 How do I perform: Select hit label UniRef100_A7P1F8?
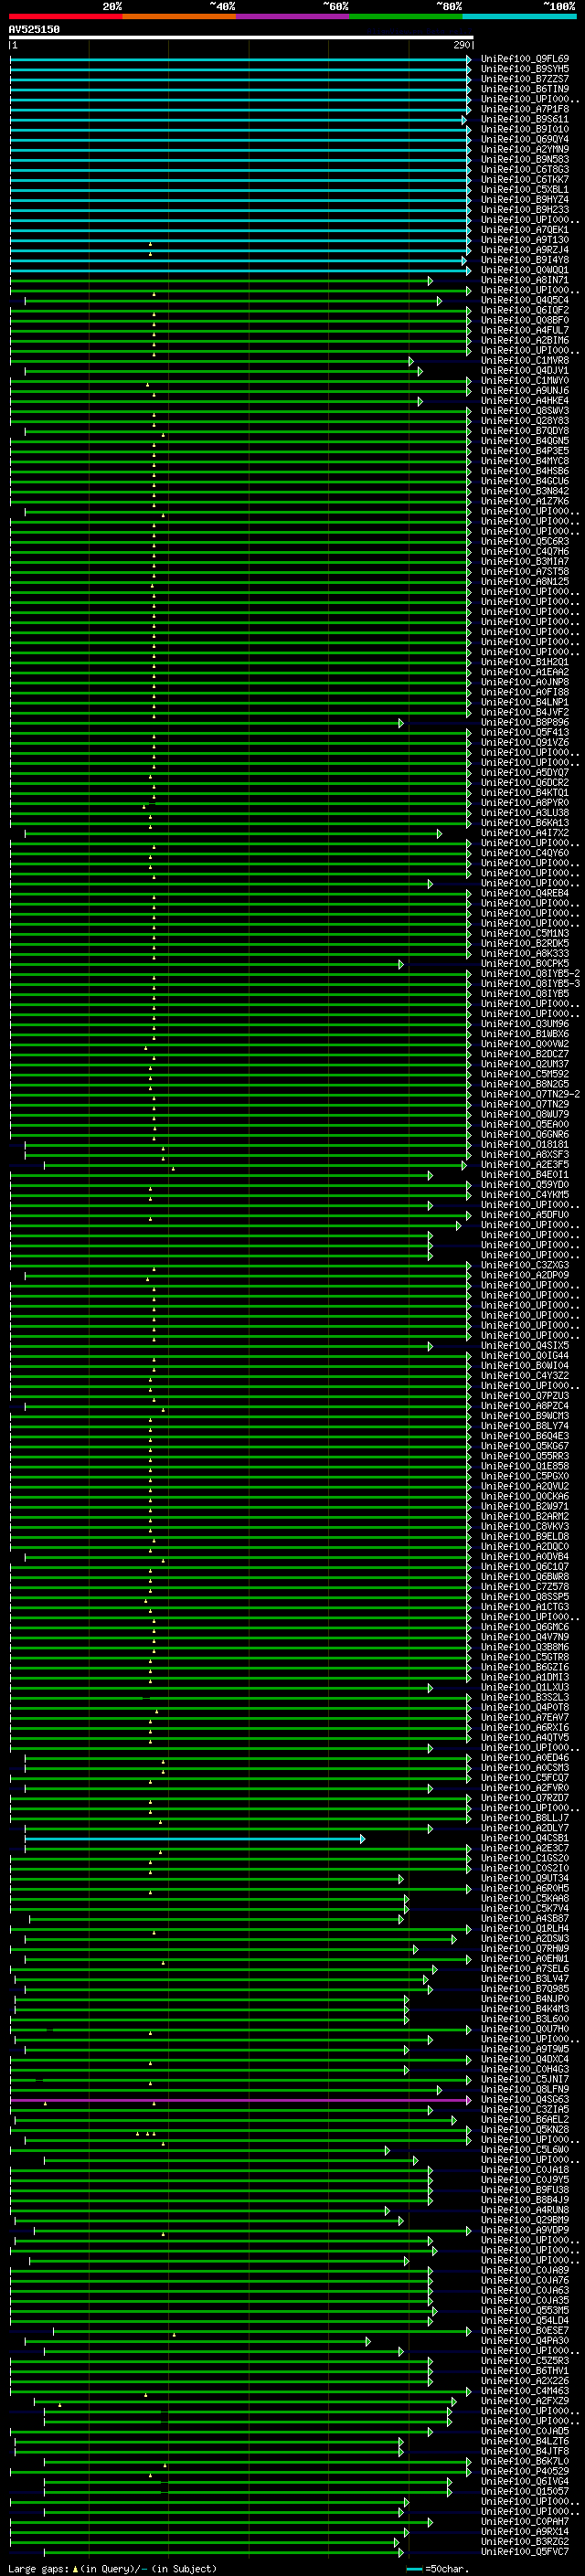525,109
